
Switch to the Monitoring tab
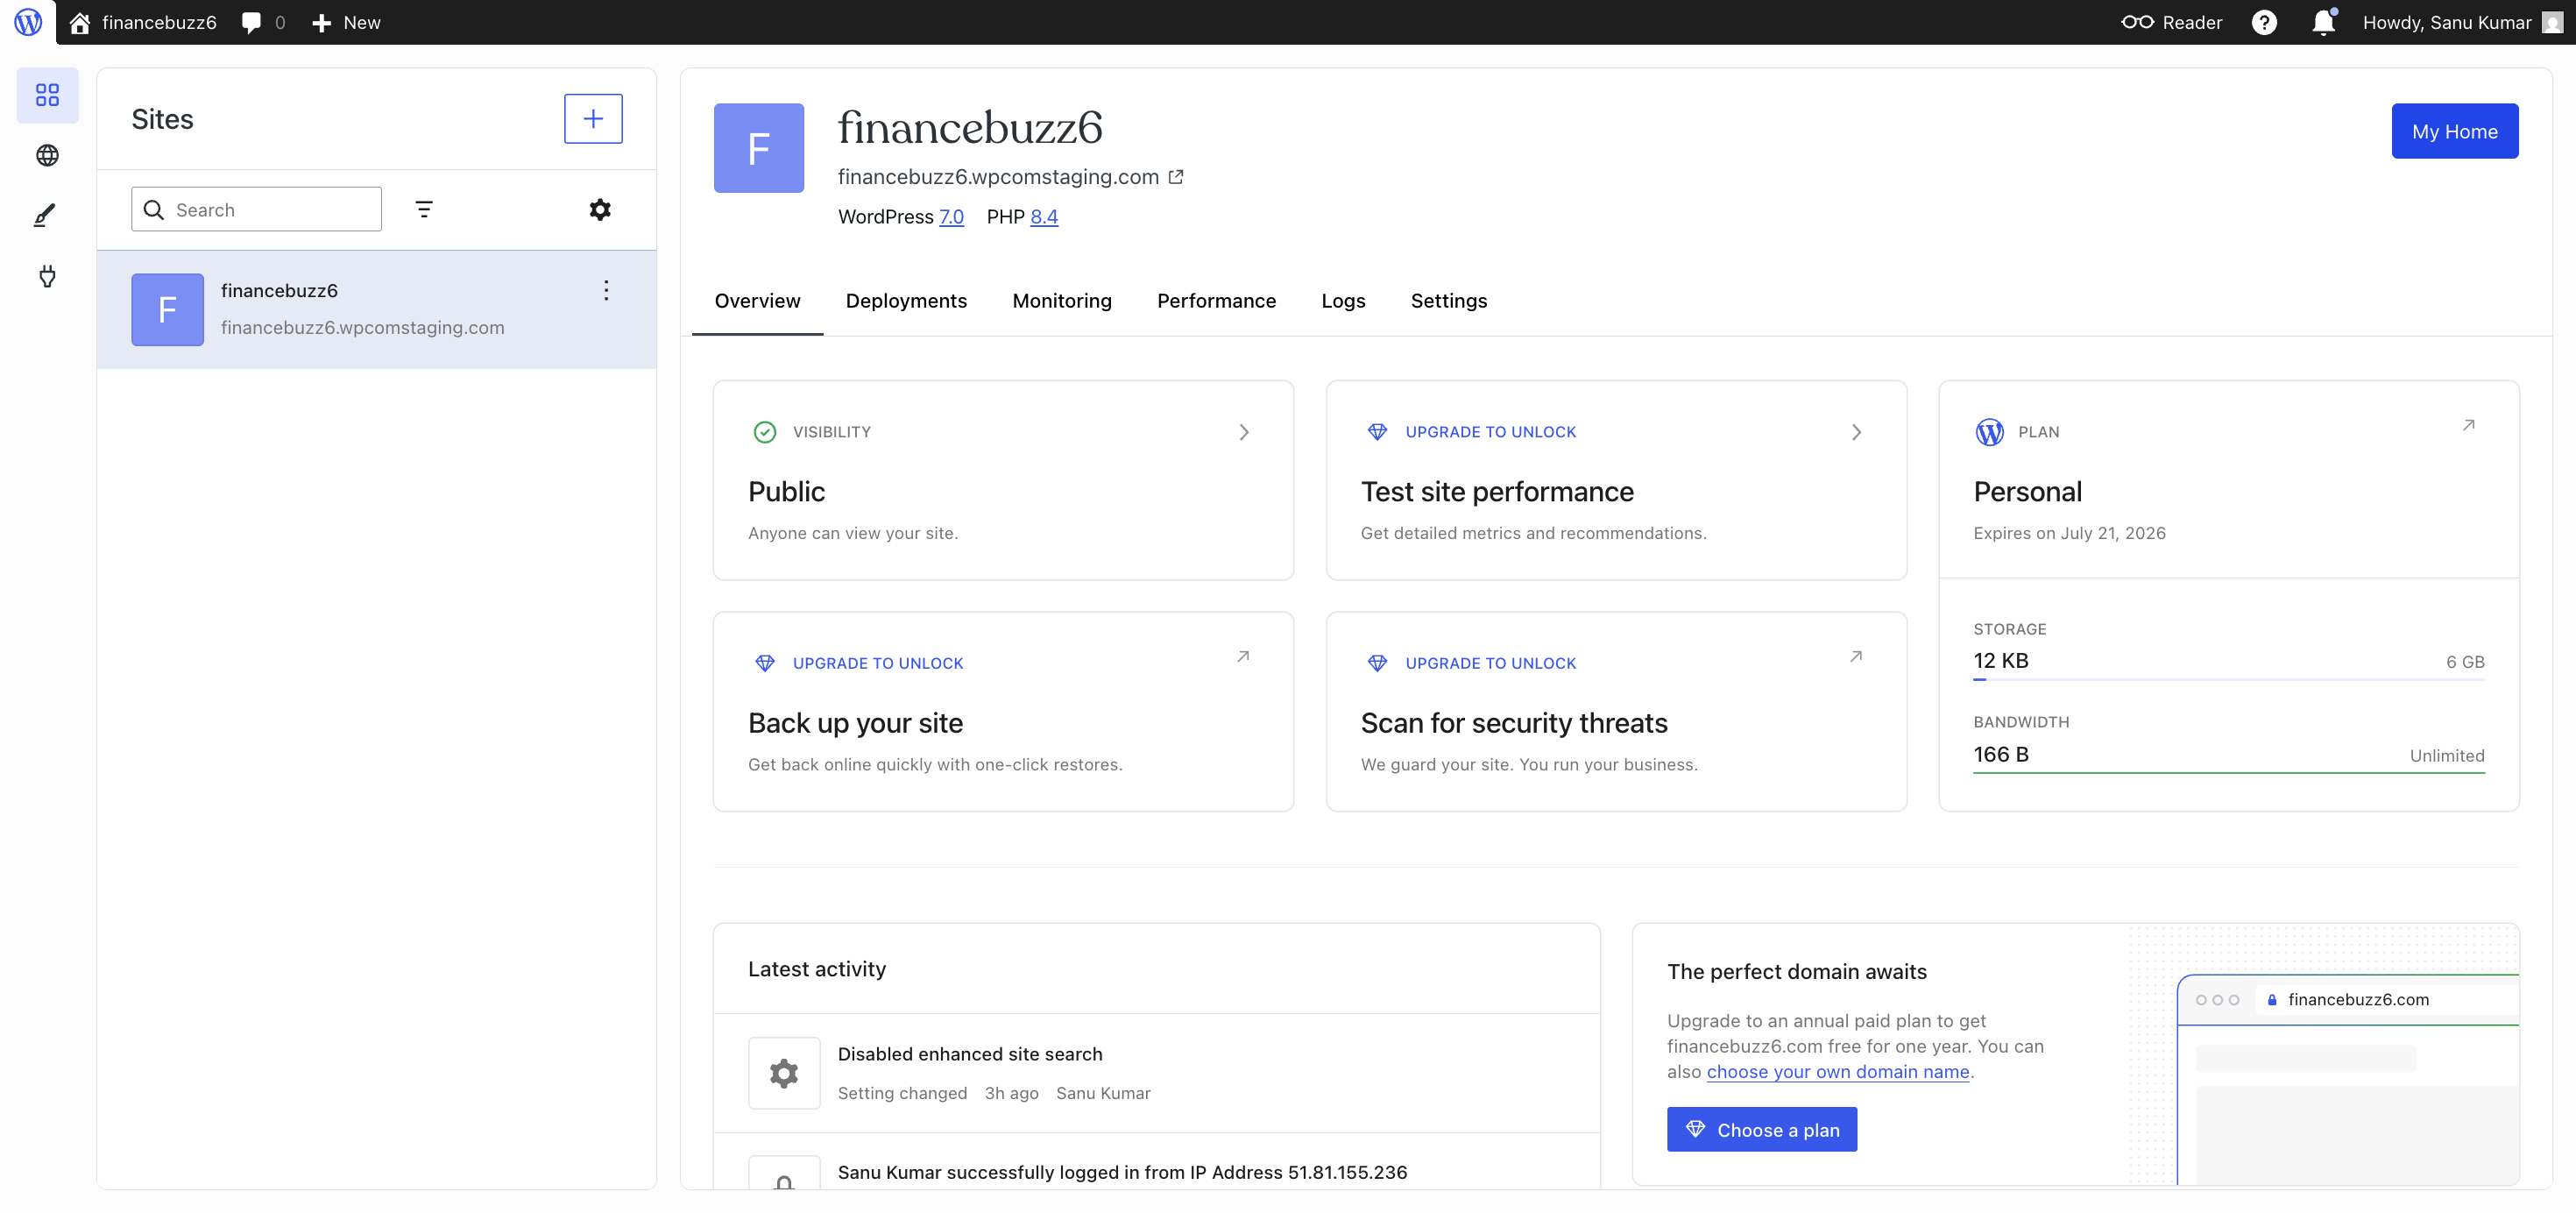coord(1062,301)
